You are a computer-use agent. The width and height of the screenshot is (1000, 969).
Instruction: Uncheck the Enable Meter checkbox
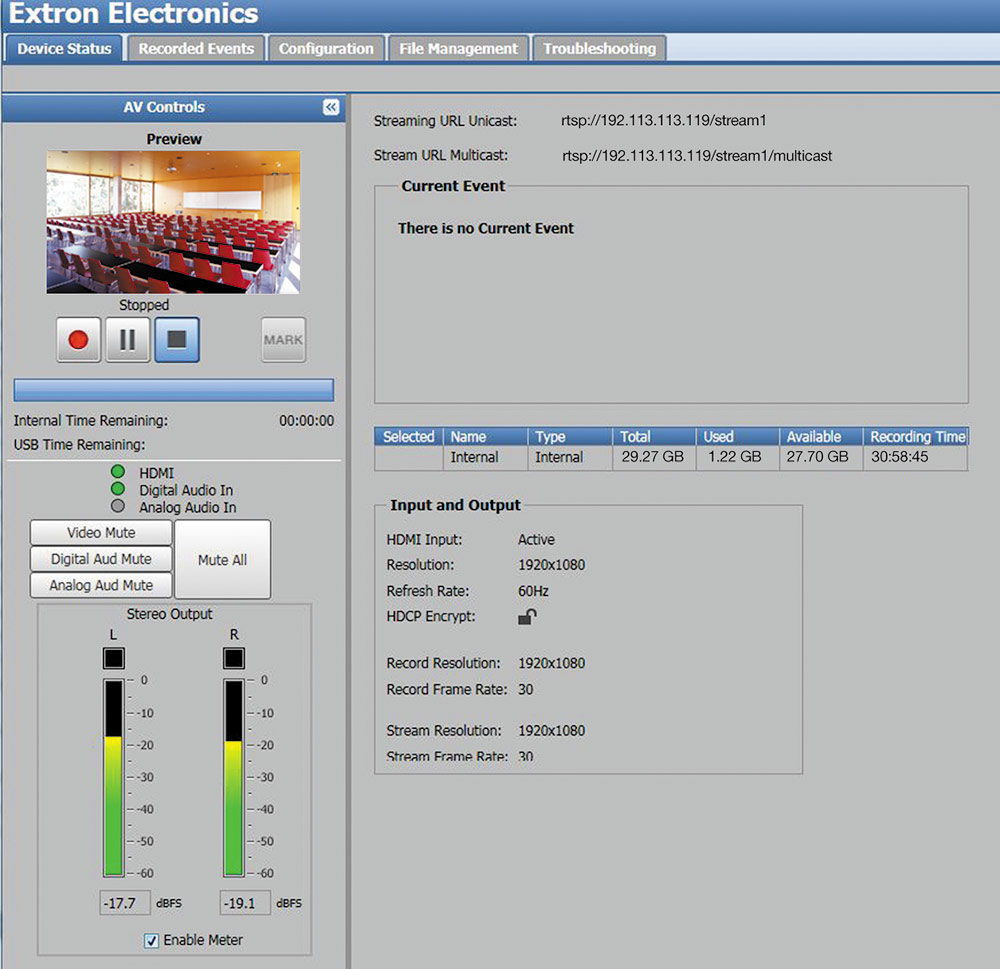click(x=151, y=940)
